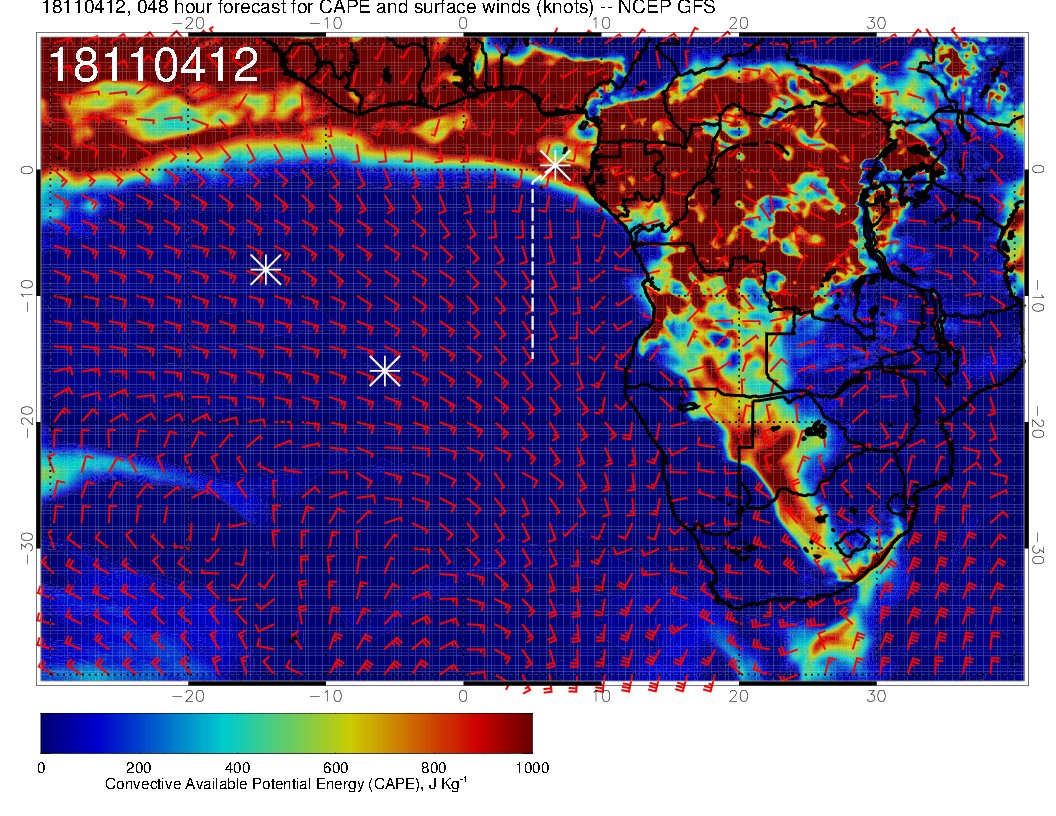
Task: Click the dark blue end of the CAPE colorbar
Action: (x=51, y=733)
